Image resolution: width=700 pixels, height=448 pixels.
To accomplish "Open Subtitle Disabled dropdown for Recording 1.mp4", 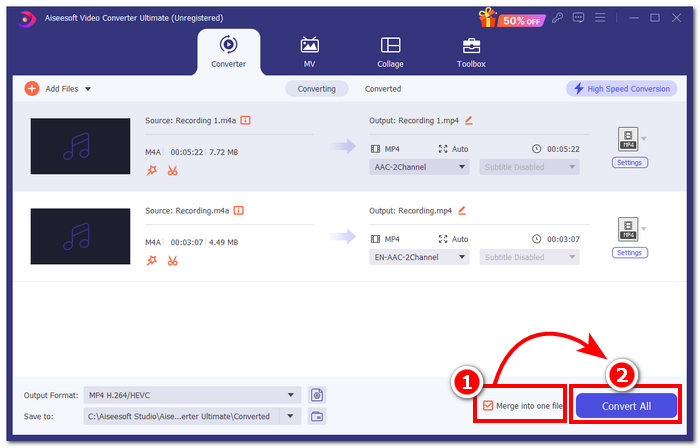I will [529, 167].
